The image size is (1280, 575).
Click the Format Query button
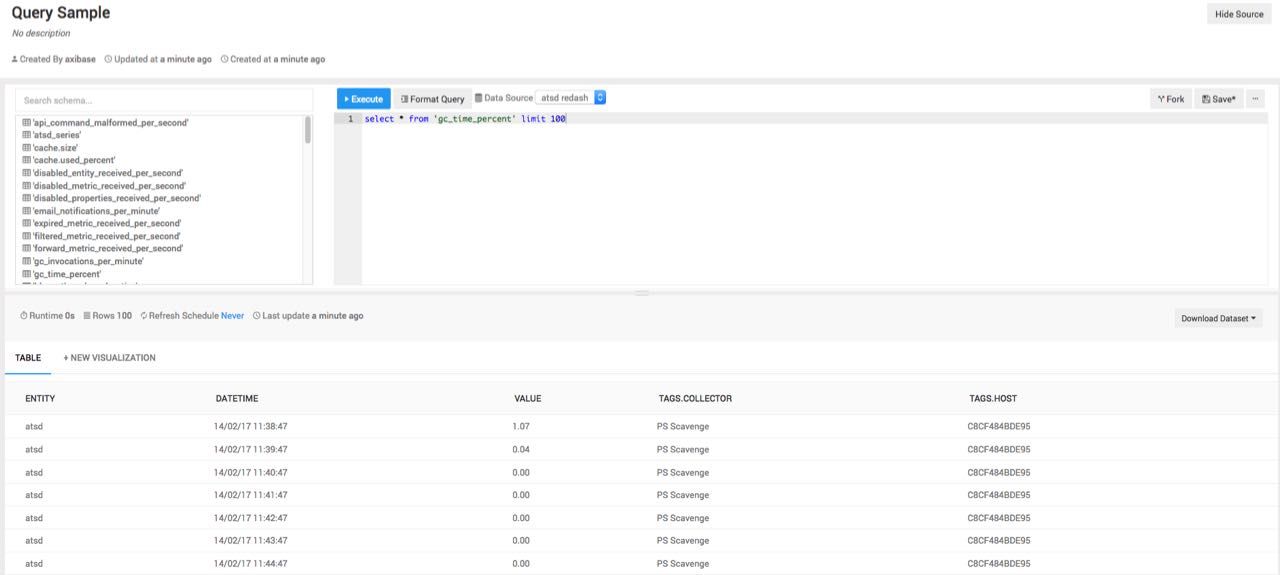pyautogui.click(x=432, y=99)
